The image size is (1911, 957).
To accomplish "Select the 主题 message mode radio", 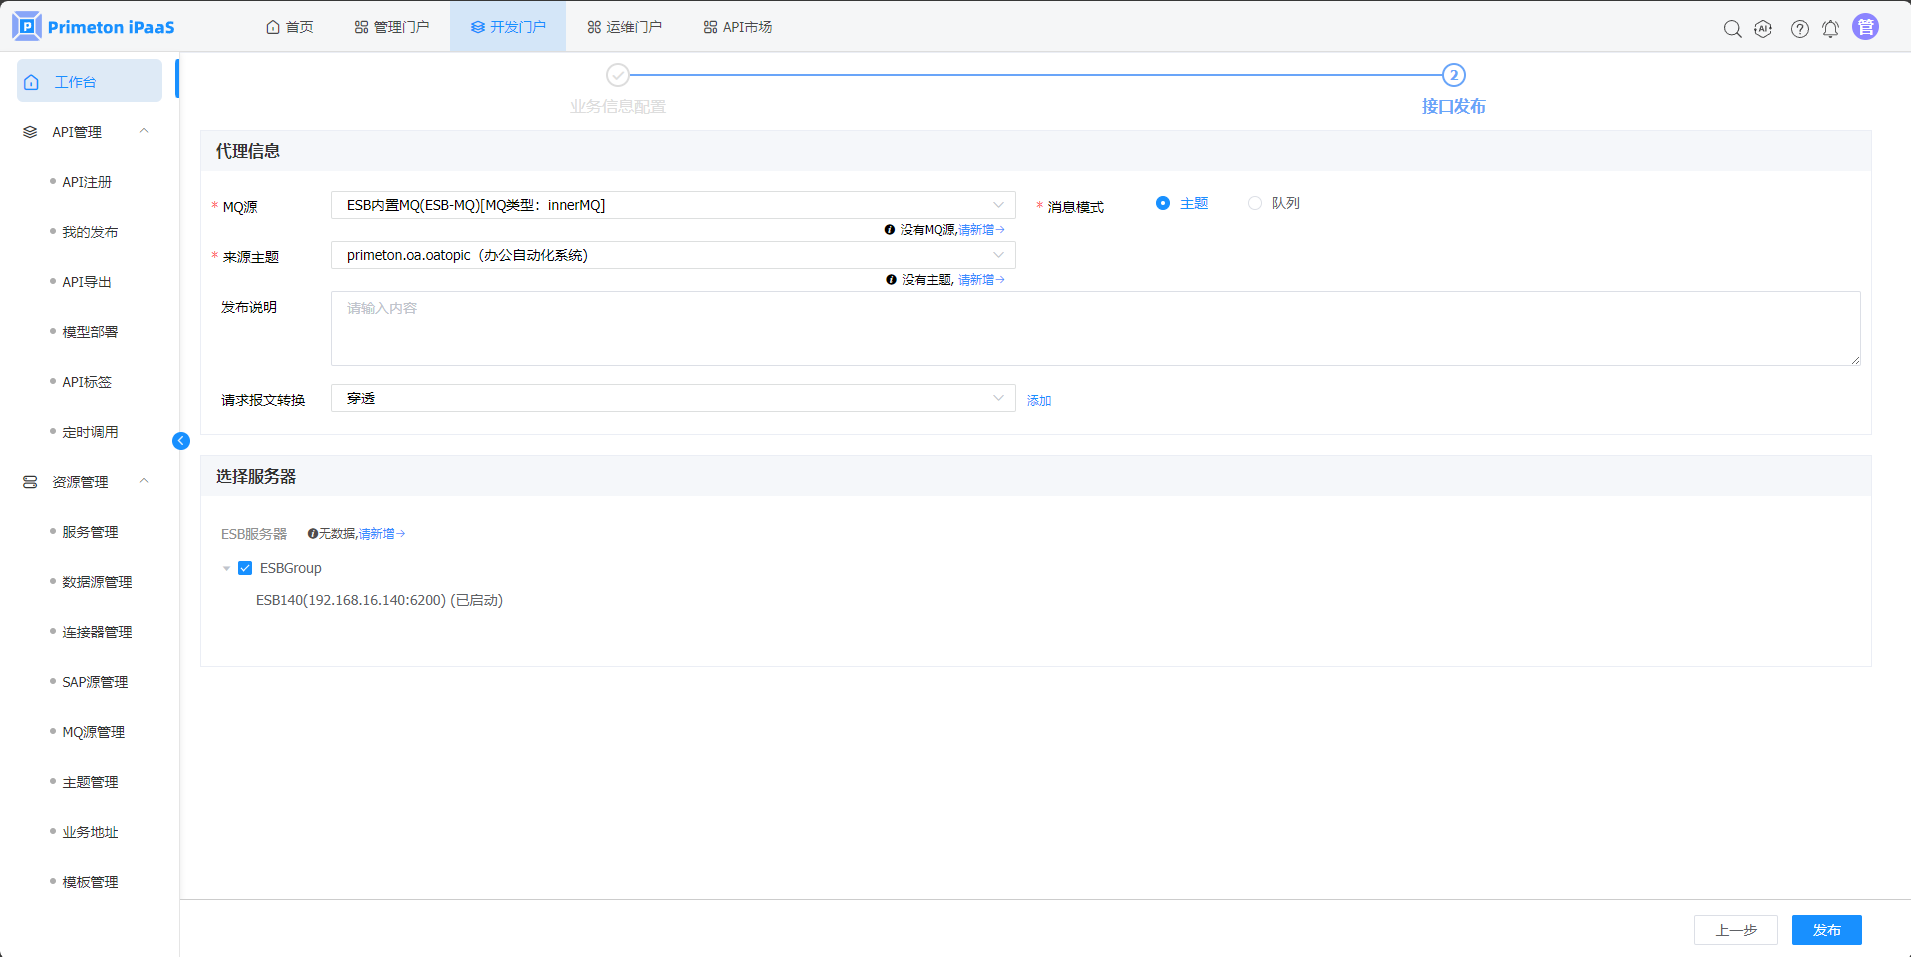I will pos(1163,203).
